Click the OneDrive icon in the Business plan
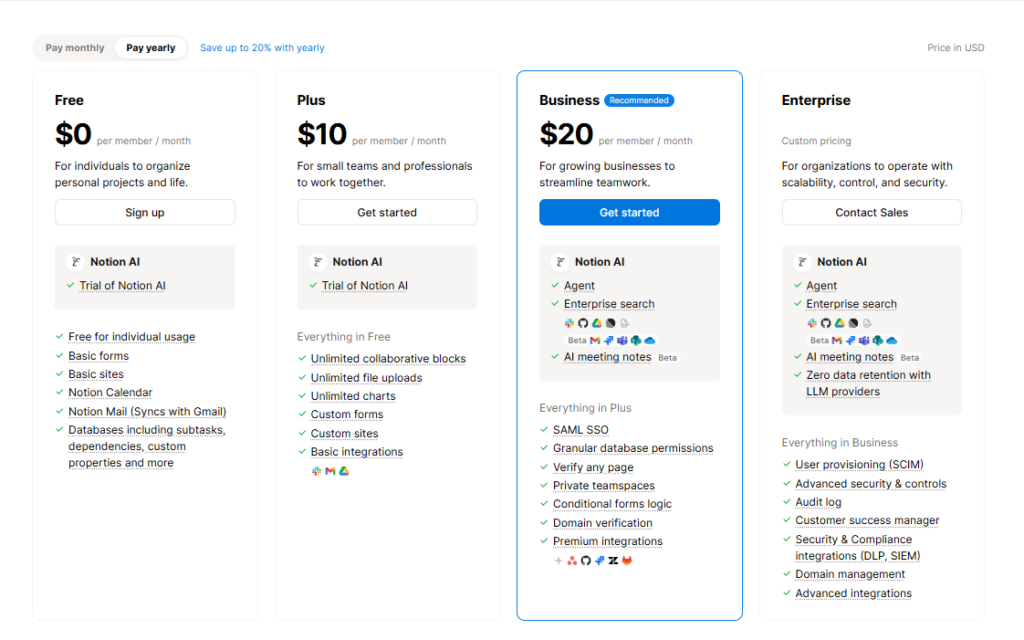The height and width of the screenshot is (640, 1024). point(650,340)
